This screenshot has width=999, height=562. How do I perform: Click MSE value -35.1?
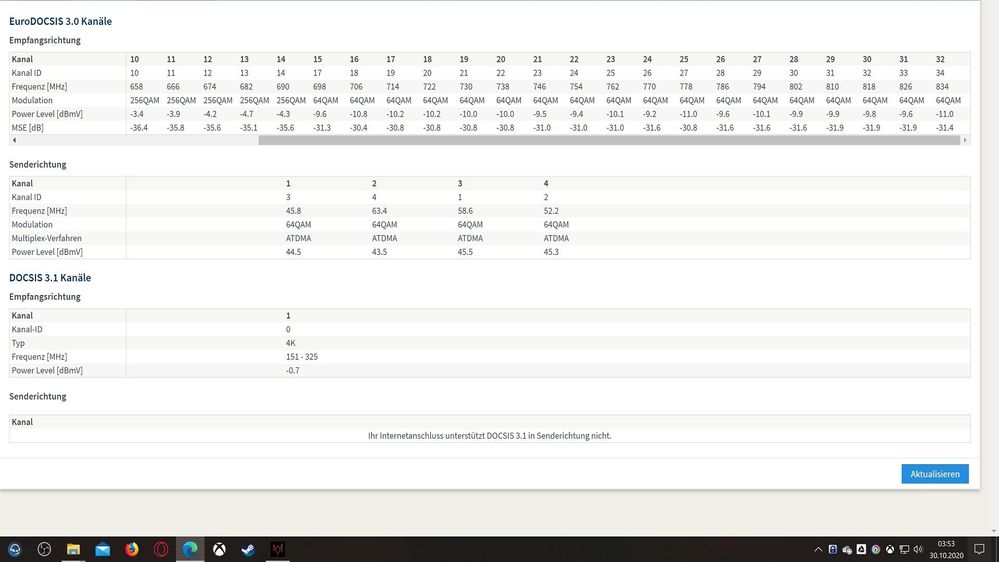[x=248, y=127]
